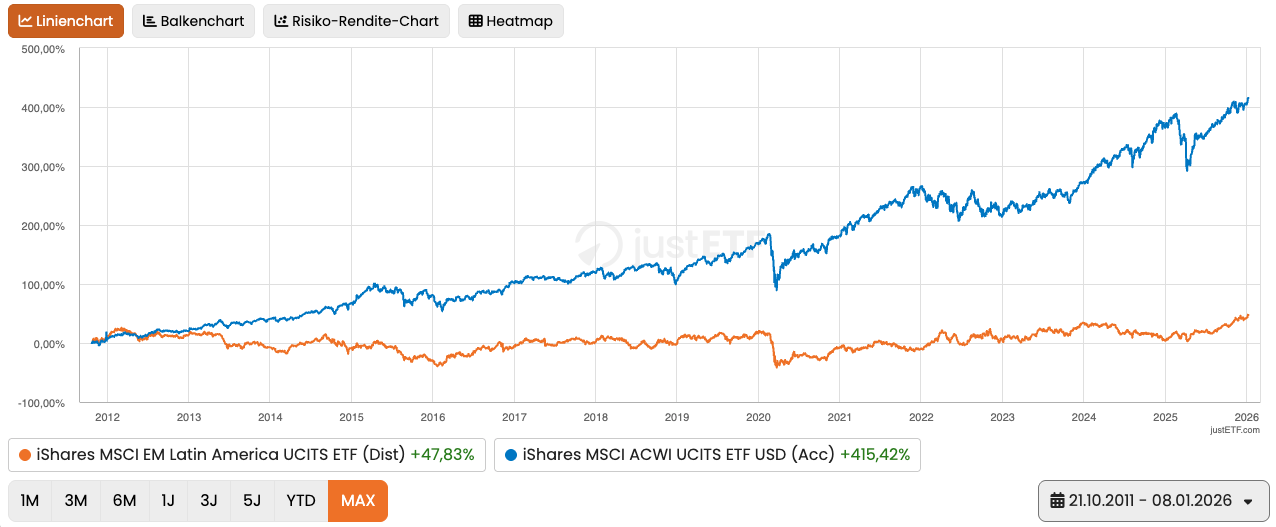Choose the 6M time period

[124, 500]
